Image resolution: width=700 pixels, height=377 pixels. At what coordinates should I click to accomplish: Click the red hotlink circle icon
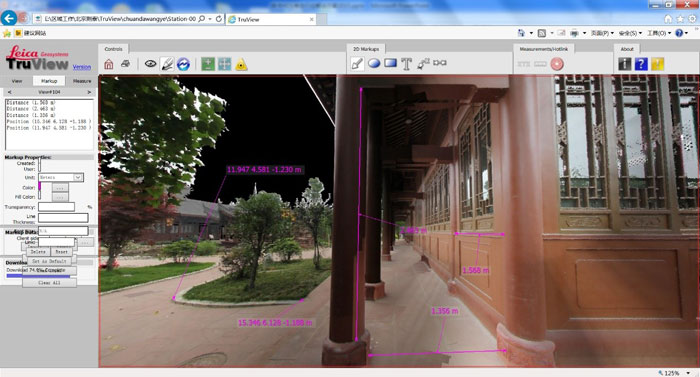point(557,64)
